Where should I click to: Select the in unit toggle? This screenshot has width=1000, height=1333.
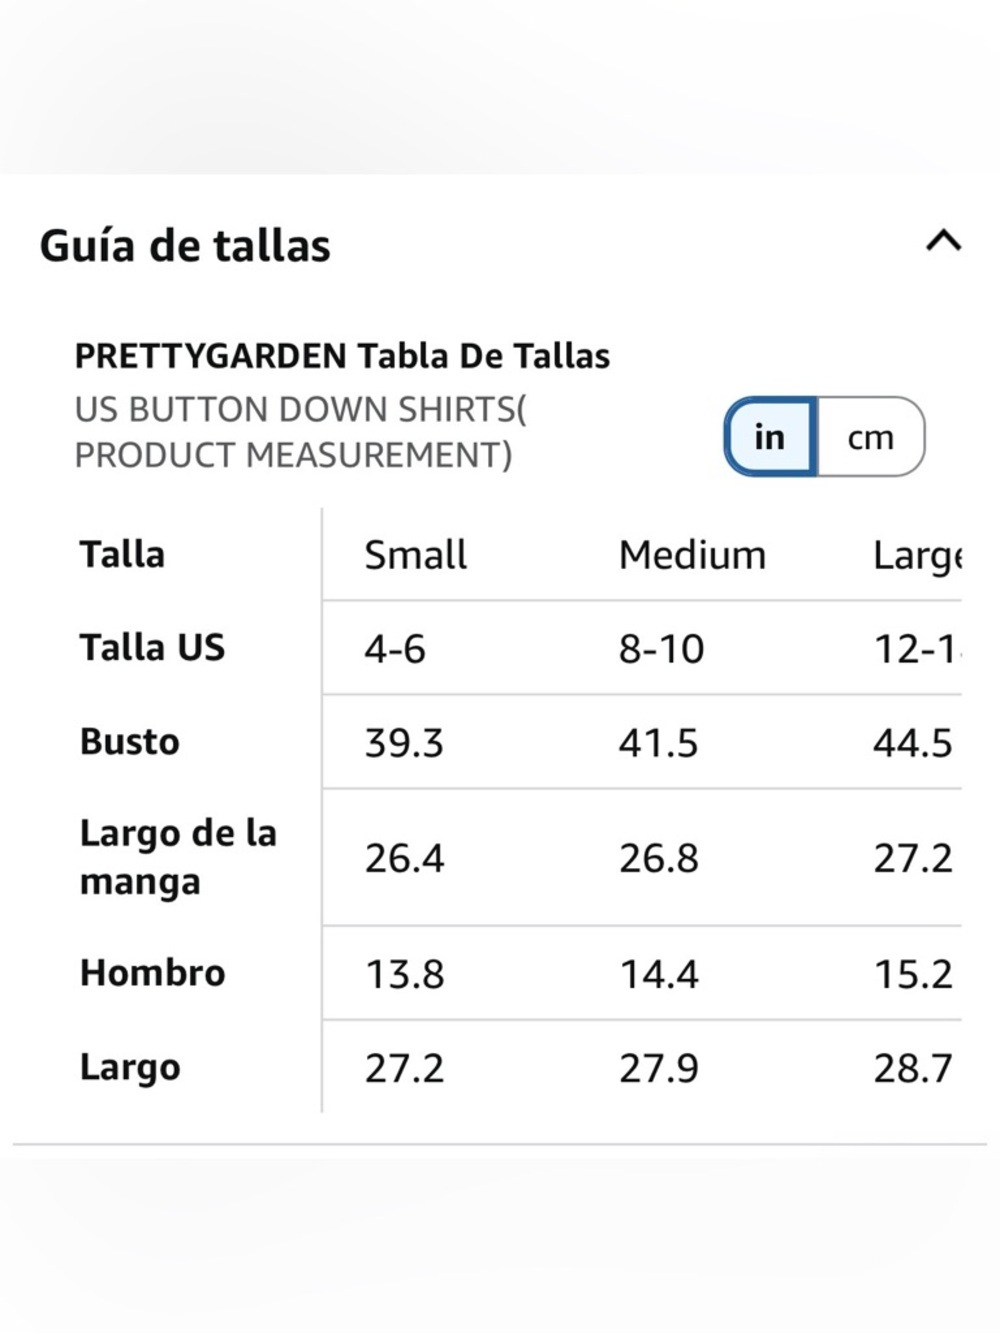[x=770, y=437]
